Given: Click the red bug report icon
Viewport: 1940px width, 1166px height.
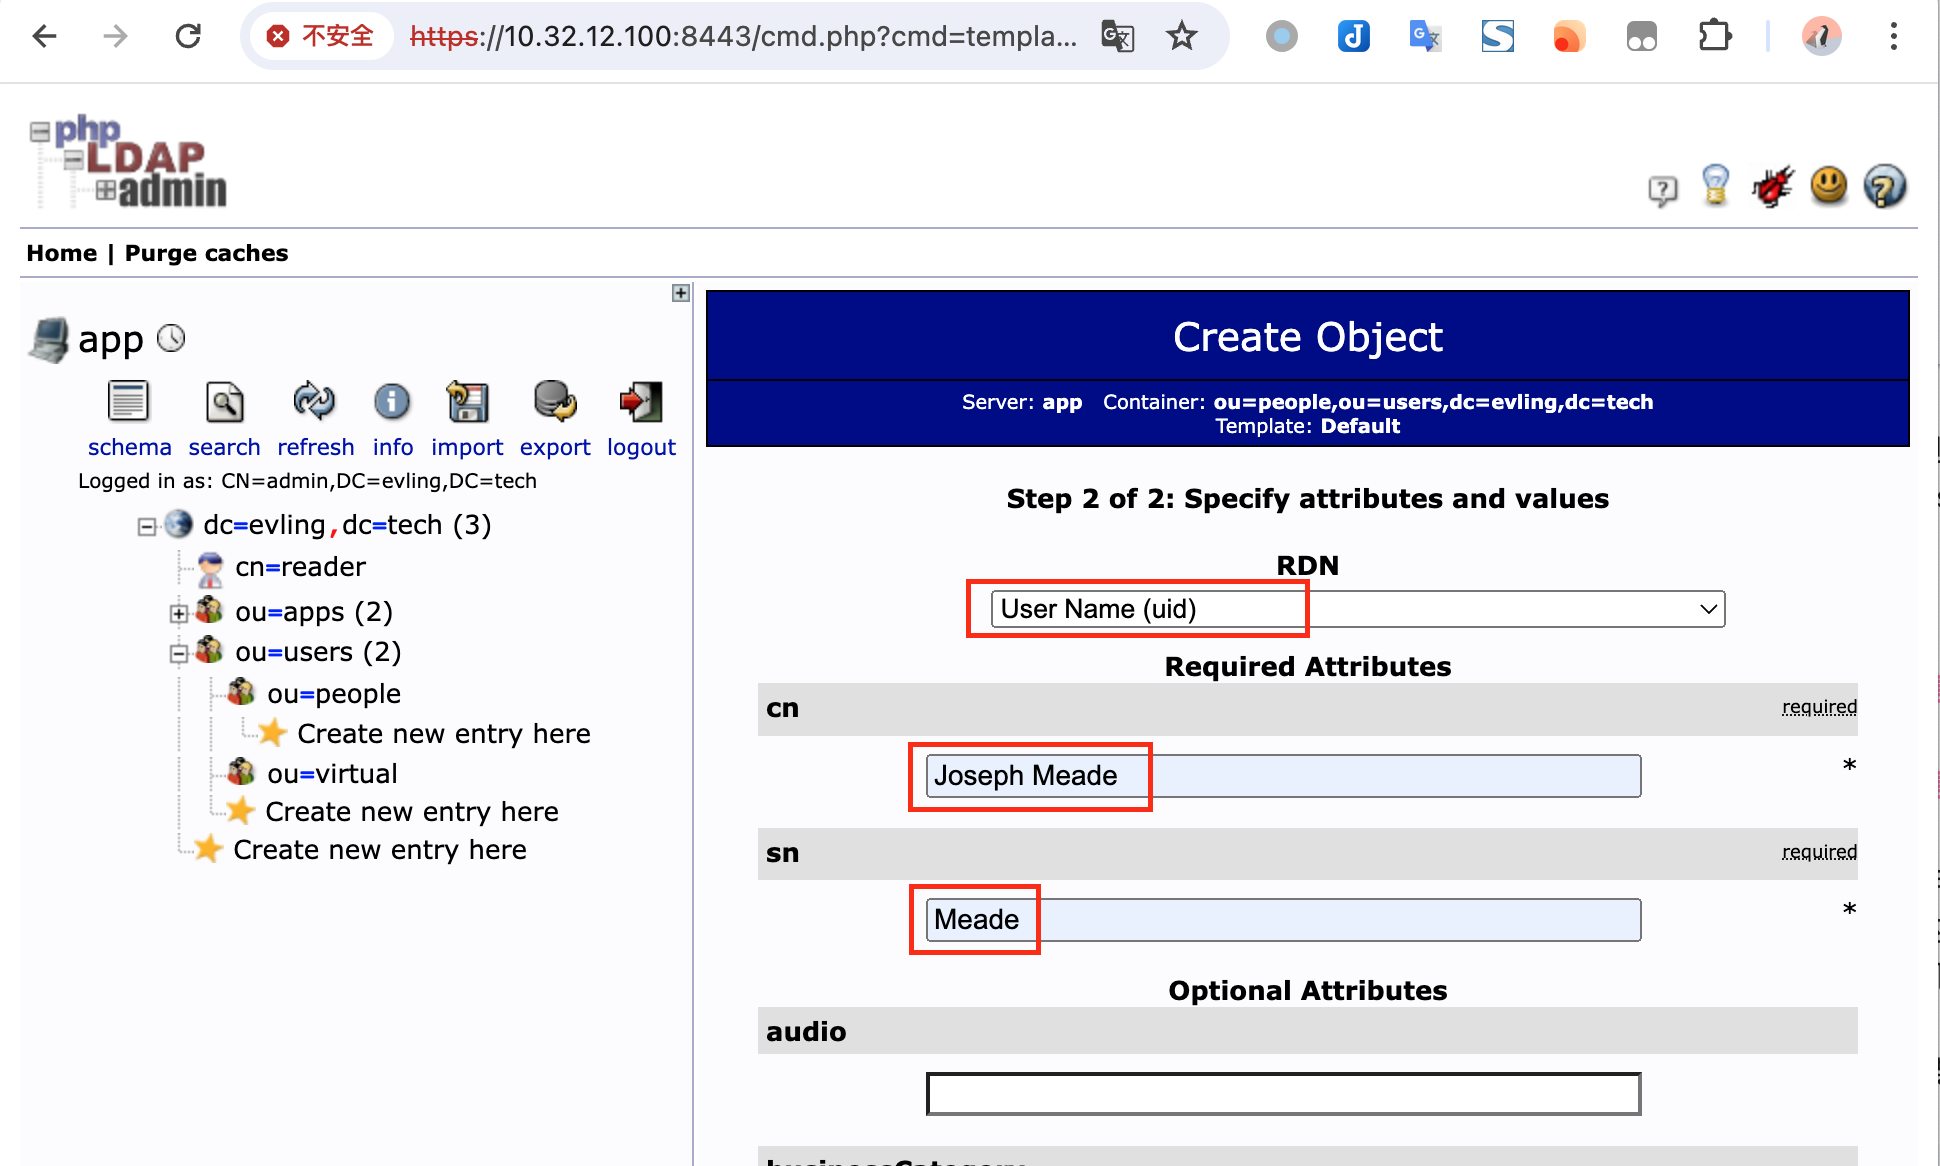Looking at the screenshot, I should pyautogui.click(x=1772, y=186).
